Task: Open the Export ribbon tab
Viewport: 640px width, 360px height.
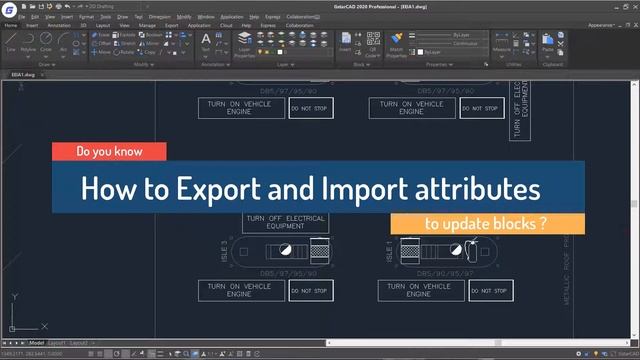Action: point(171,25)
